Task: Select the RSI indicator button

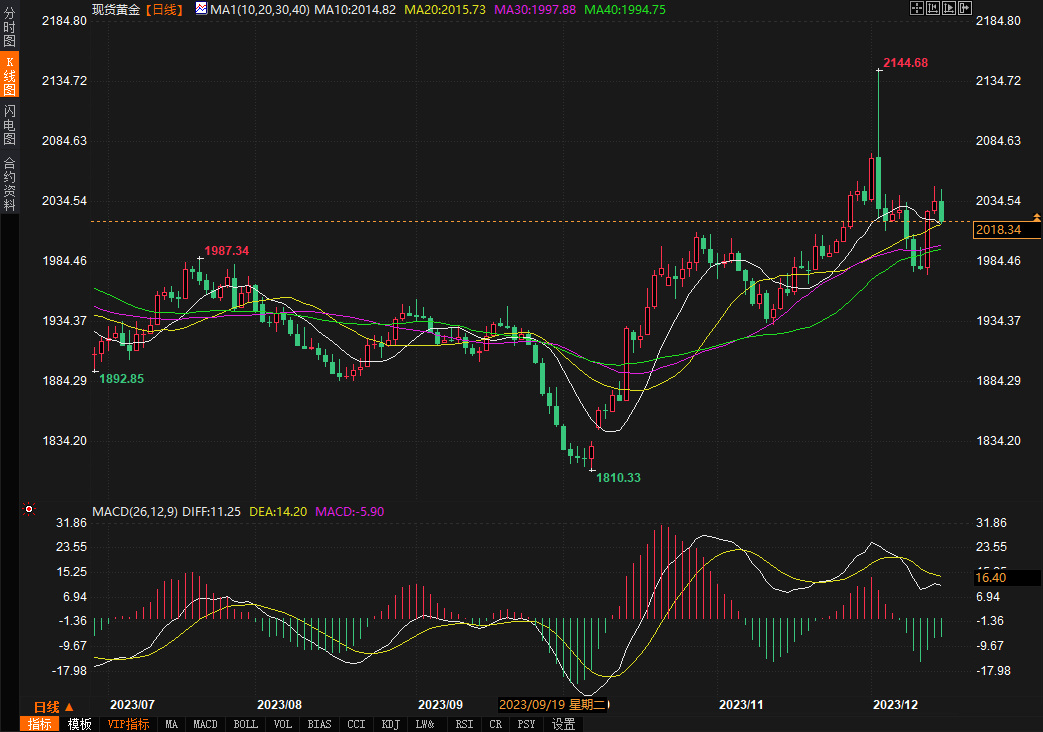Action: pyautogui.click(x=464, y=724)
